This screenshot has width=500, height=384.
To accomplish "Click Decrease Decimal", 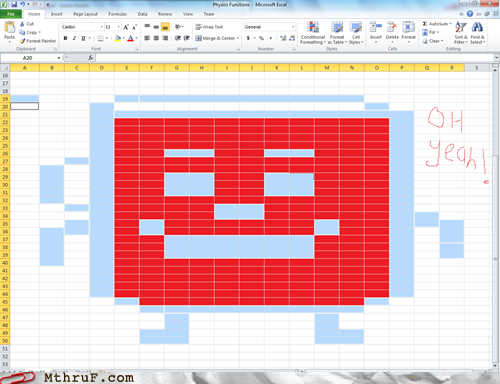I will pyautogui.click(x=292, y=38).
